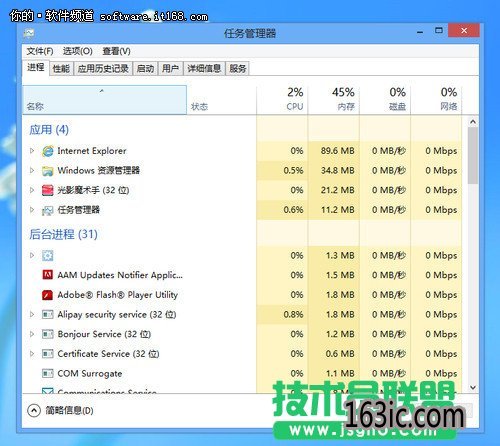The width and height of the screenshot is (500, 446).
Task: Close the Task Manager window
Action: (x=464, y=31)
